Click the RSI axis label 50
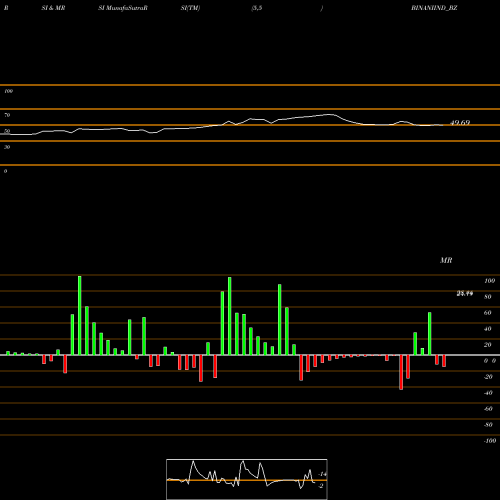Image resolution: width=500 pixels, height=500 pixels. click(7, 131)
